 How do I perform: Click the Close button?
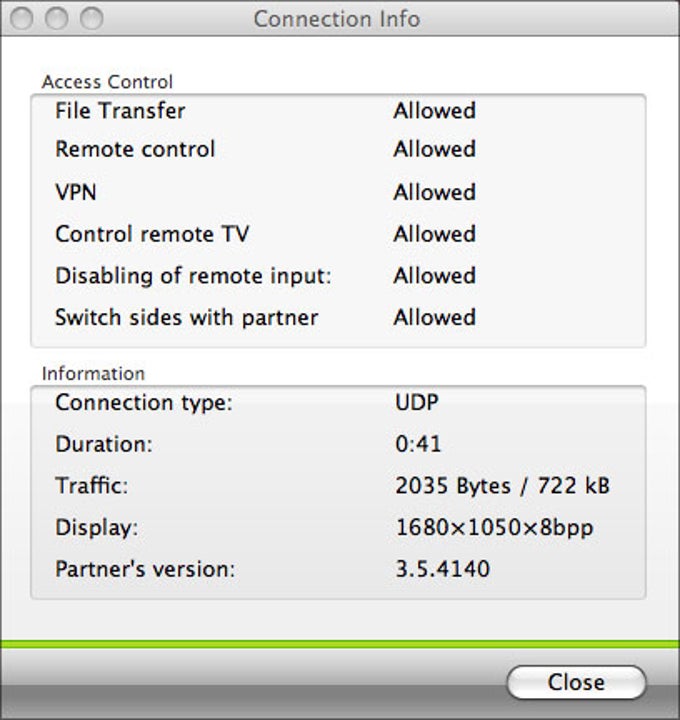[576, 682]
